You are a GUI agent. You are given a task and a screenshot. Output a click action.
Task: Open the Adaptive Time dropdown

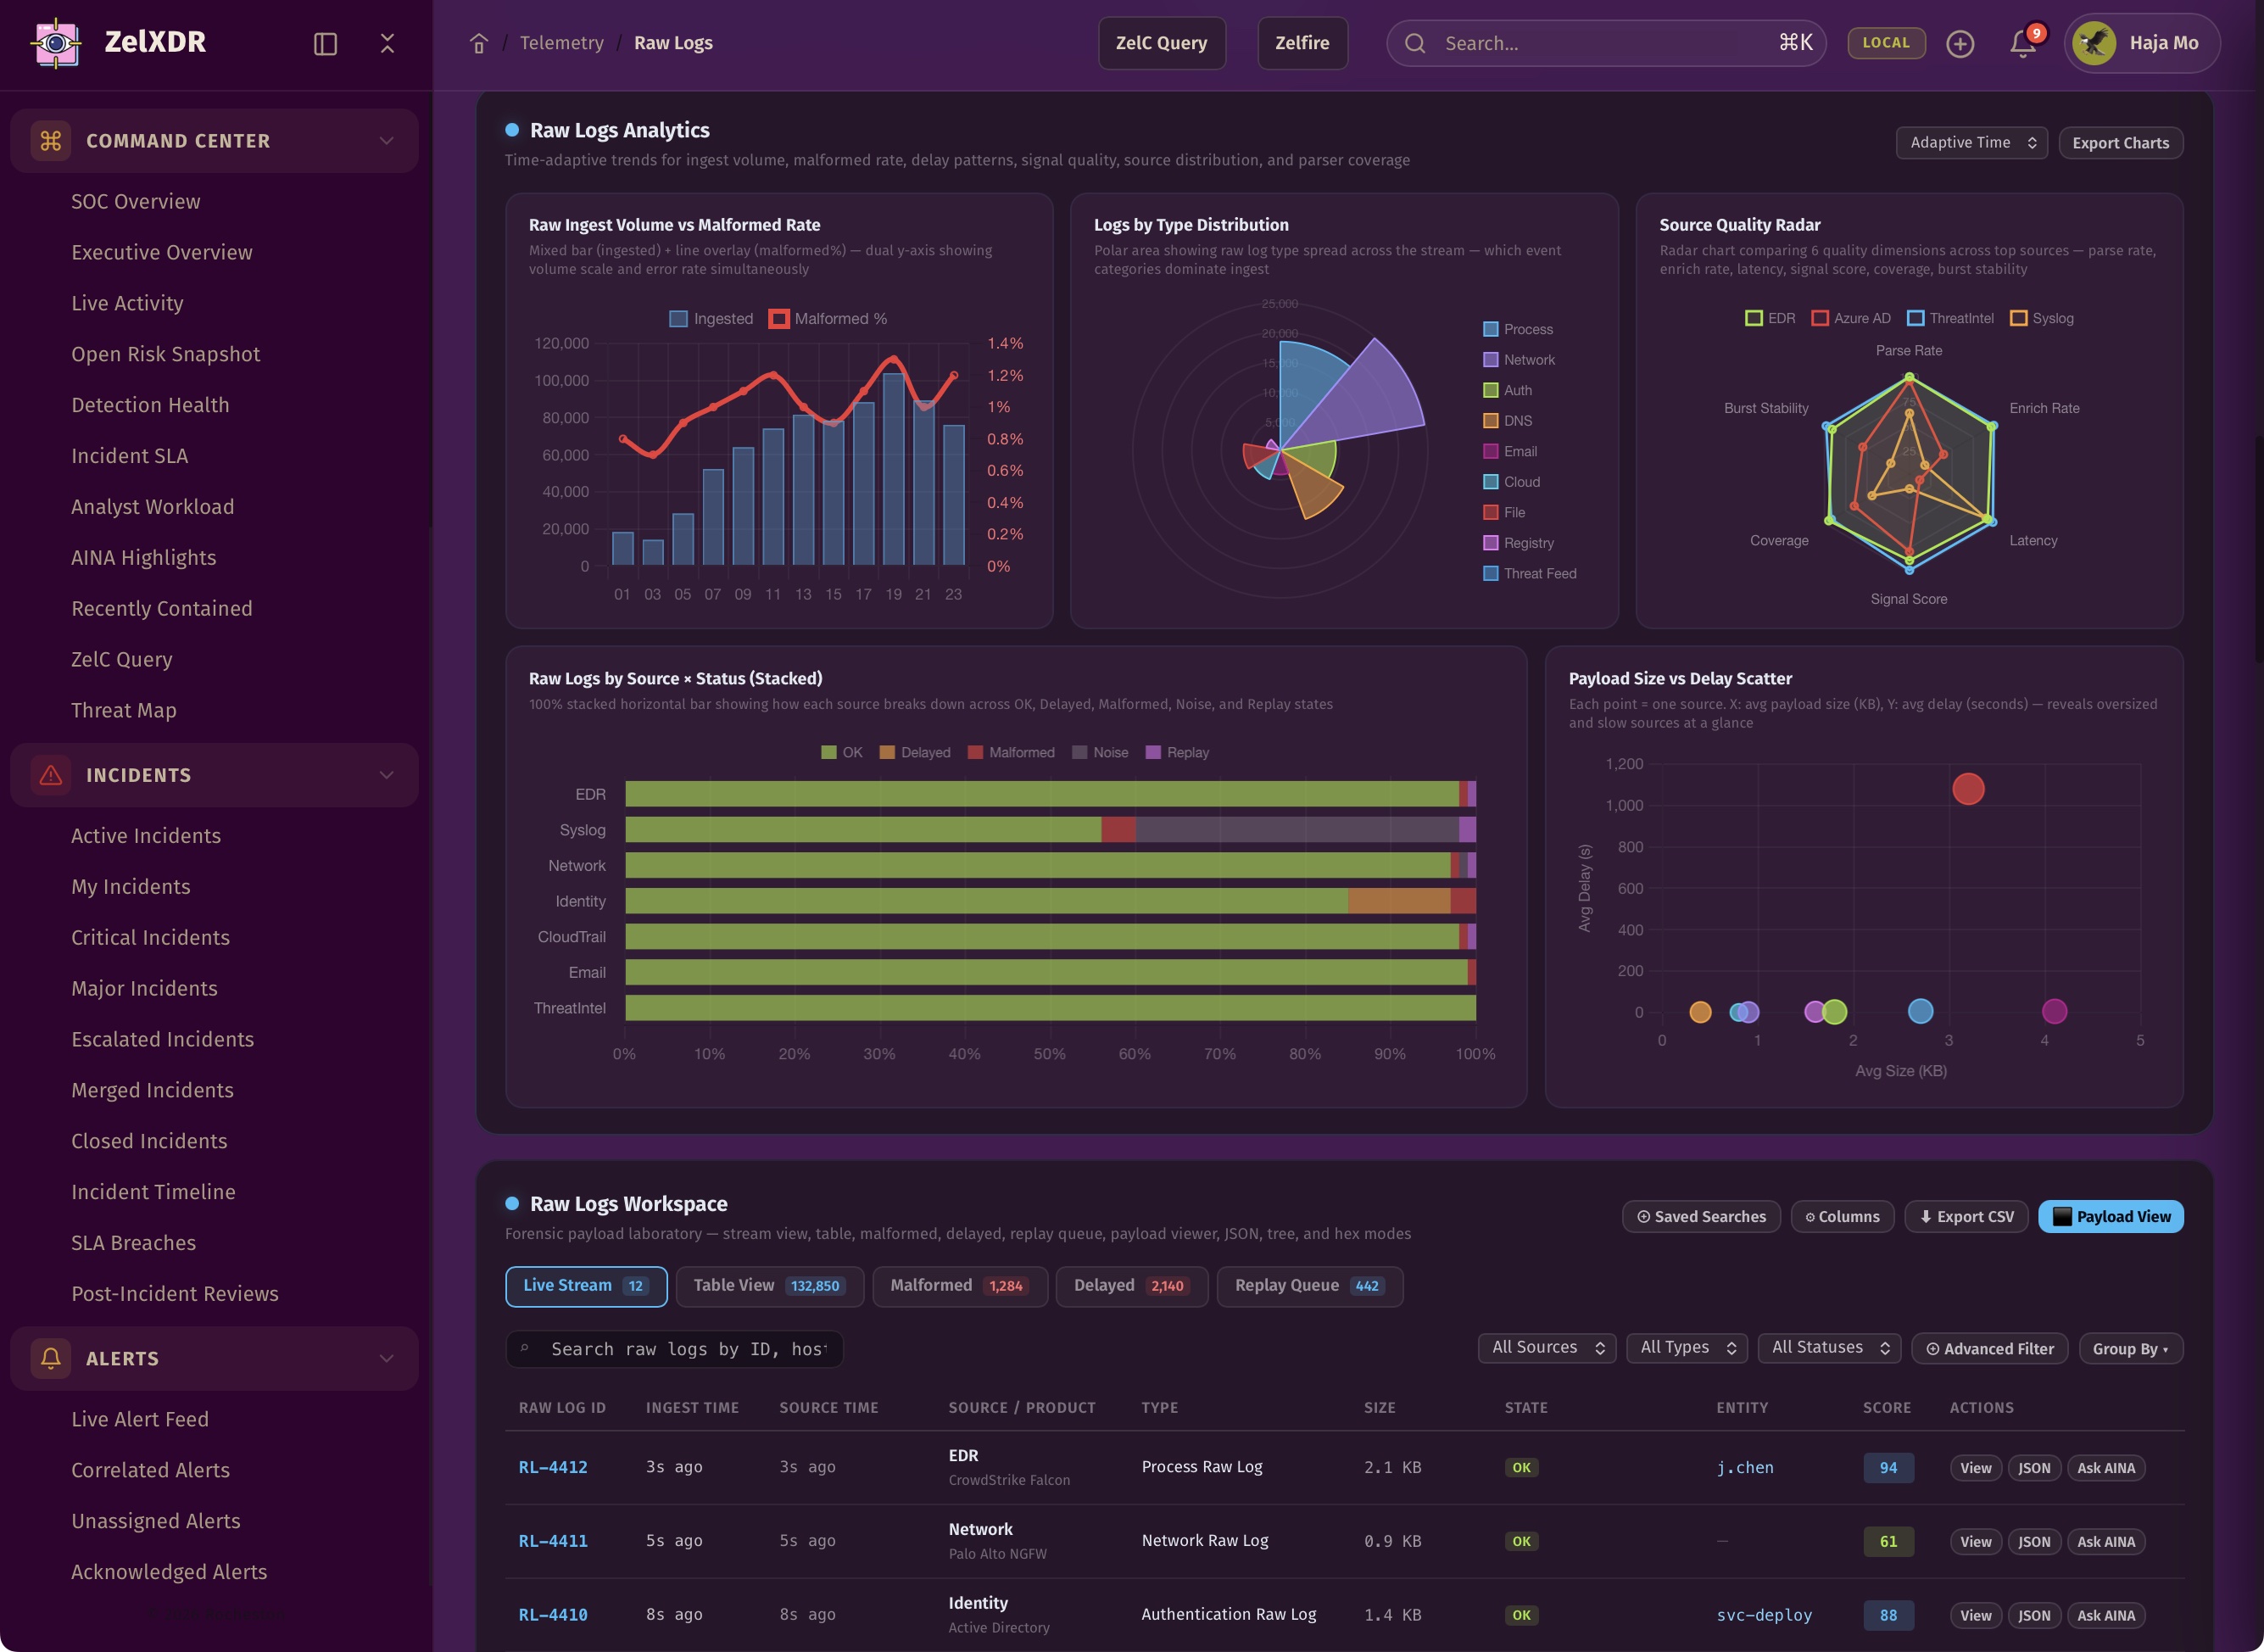coord(1971,143)
